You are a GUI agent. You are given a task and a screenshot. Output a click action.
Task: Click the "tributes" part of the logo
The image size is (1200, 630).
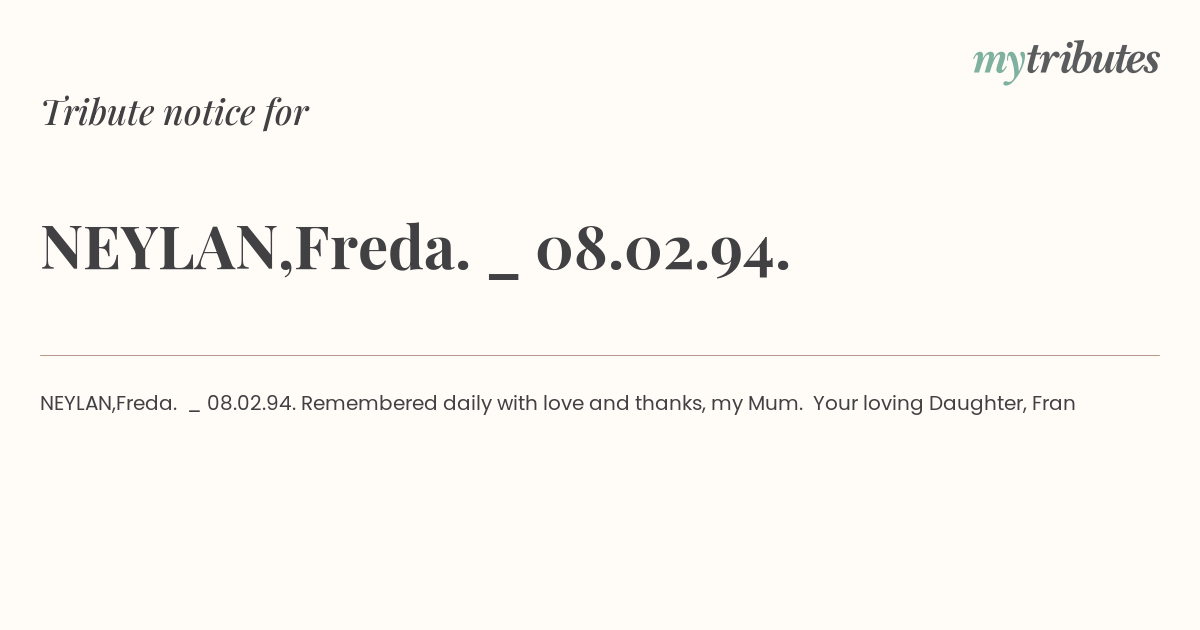pyautogui.click(x=1093, y=59)
